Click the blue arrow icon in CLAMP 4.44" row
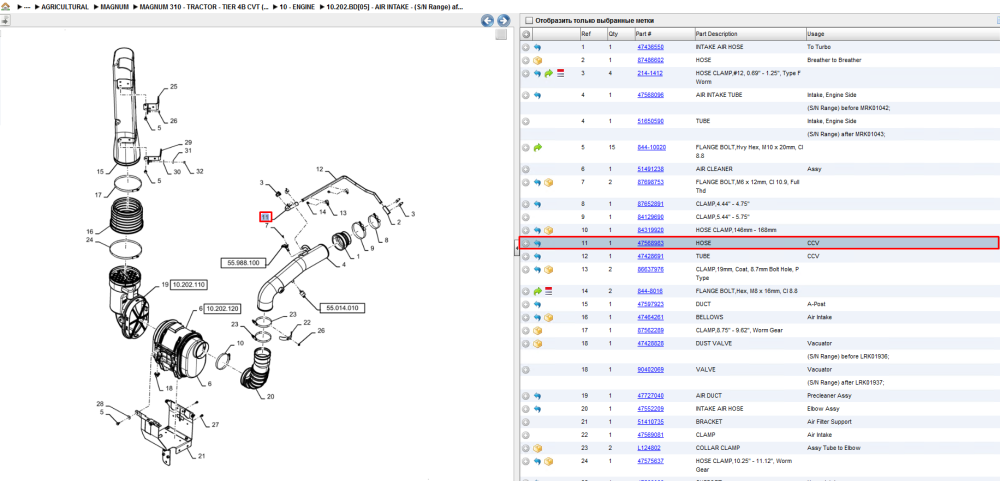1000x481 pixels. 537,204
